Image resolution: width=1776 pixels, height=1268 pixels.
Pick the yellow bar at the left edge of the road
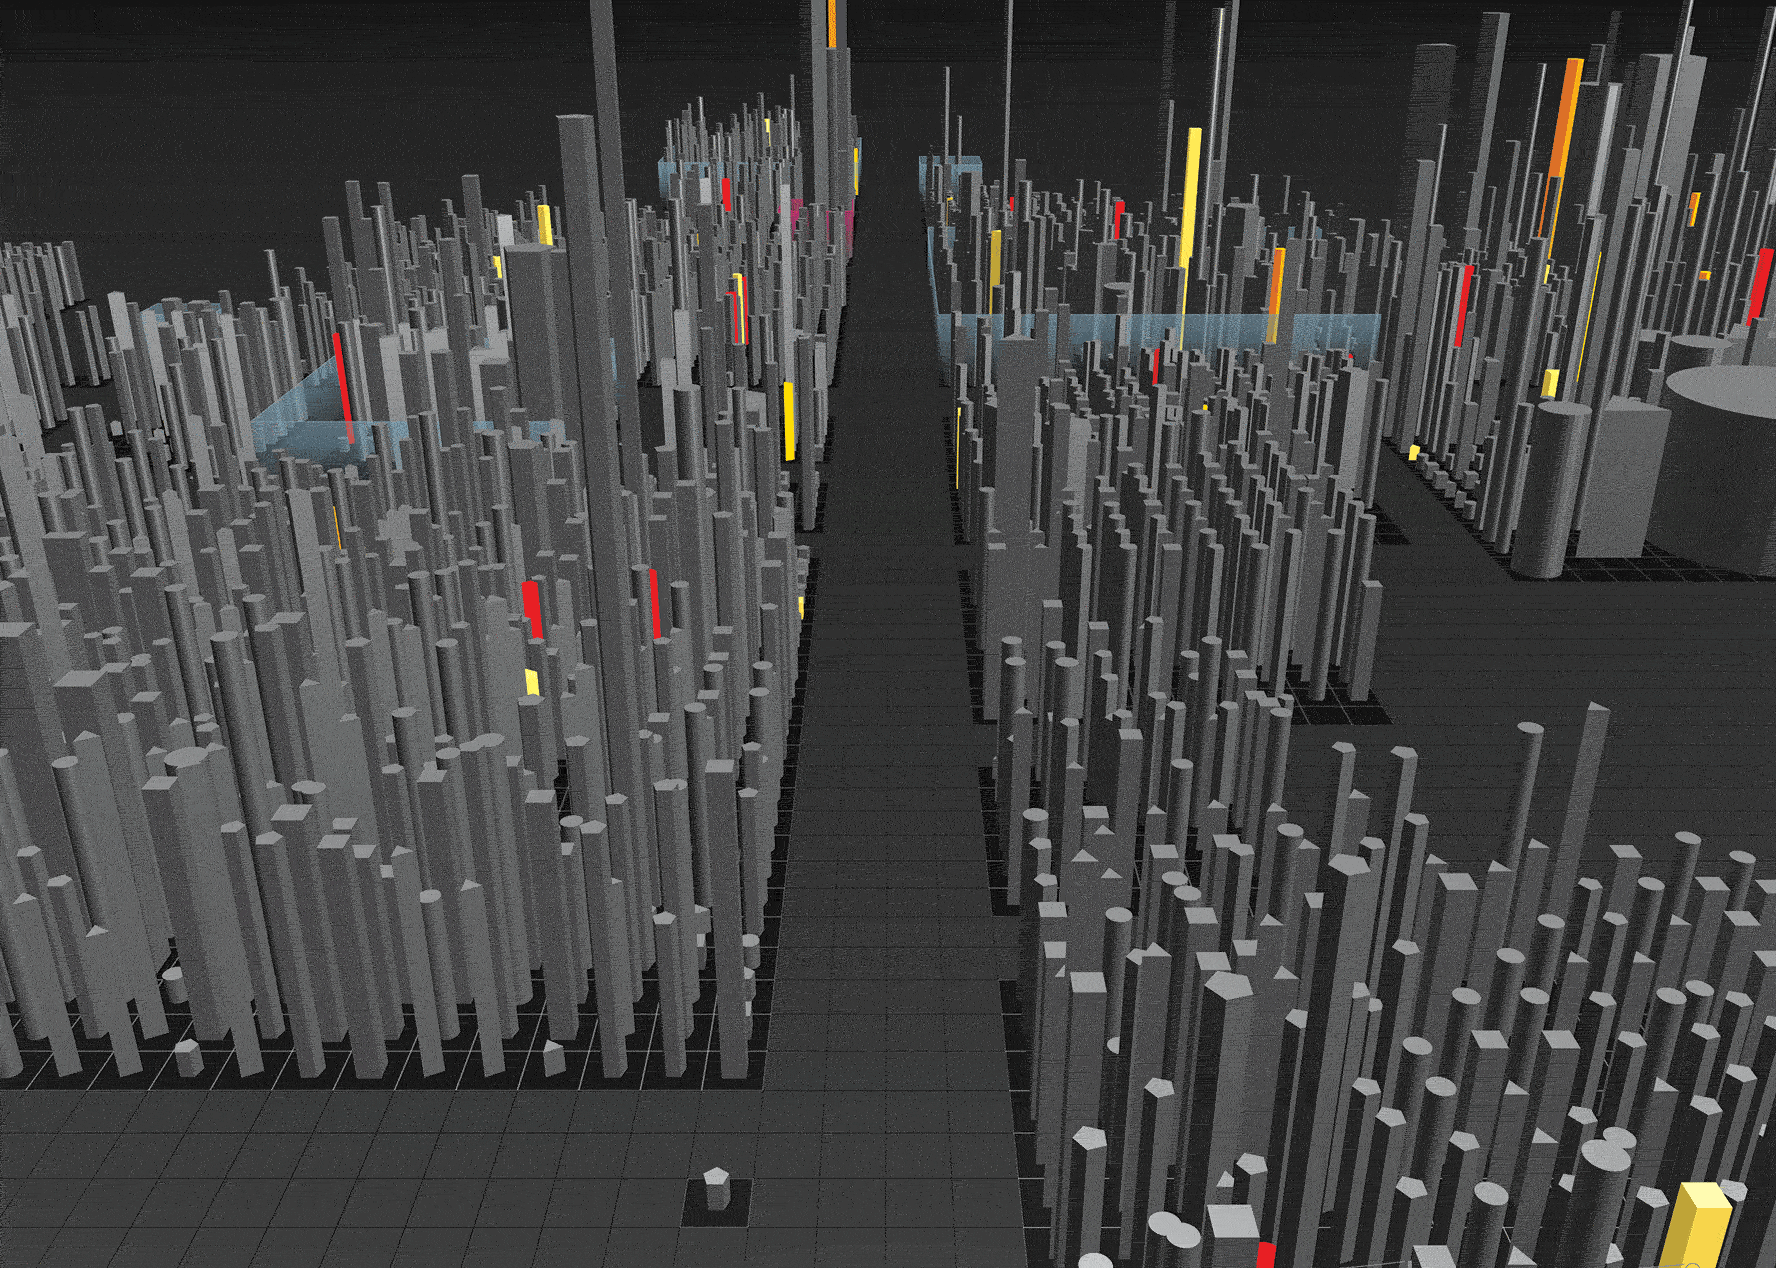pyautogui.click(x=789, y=421)
